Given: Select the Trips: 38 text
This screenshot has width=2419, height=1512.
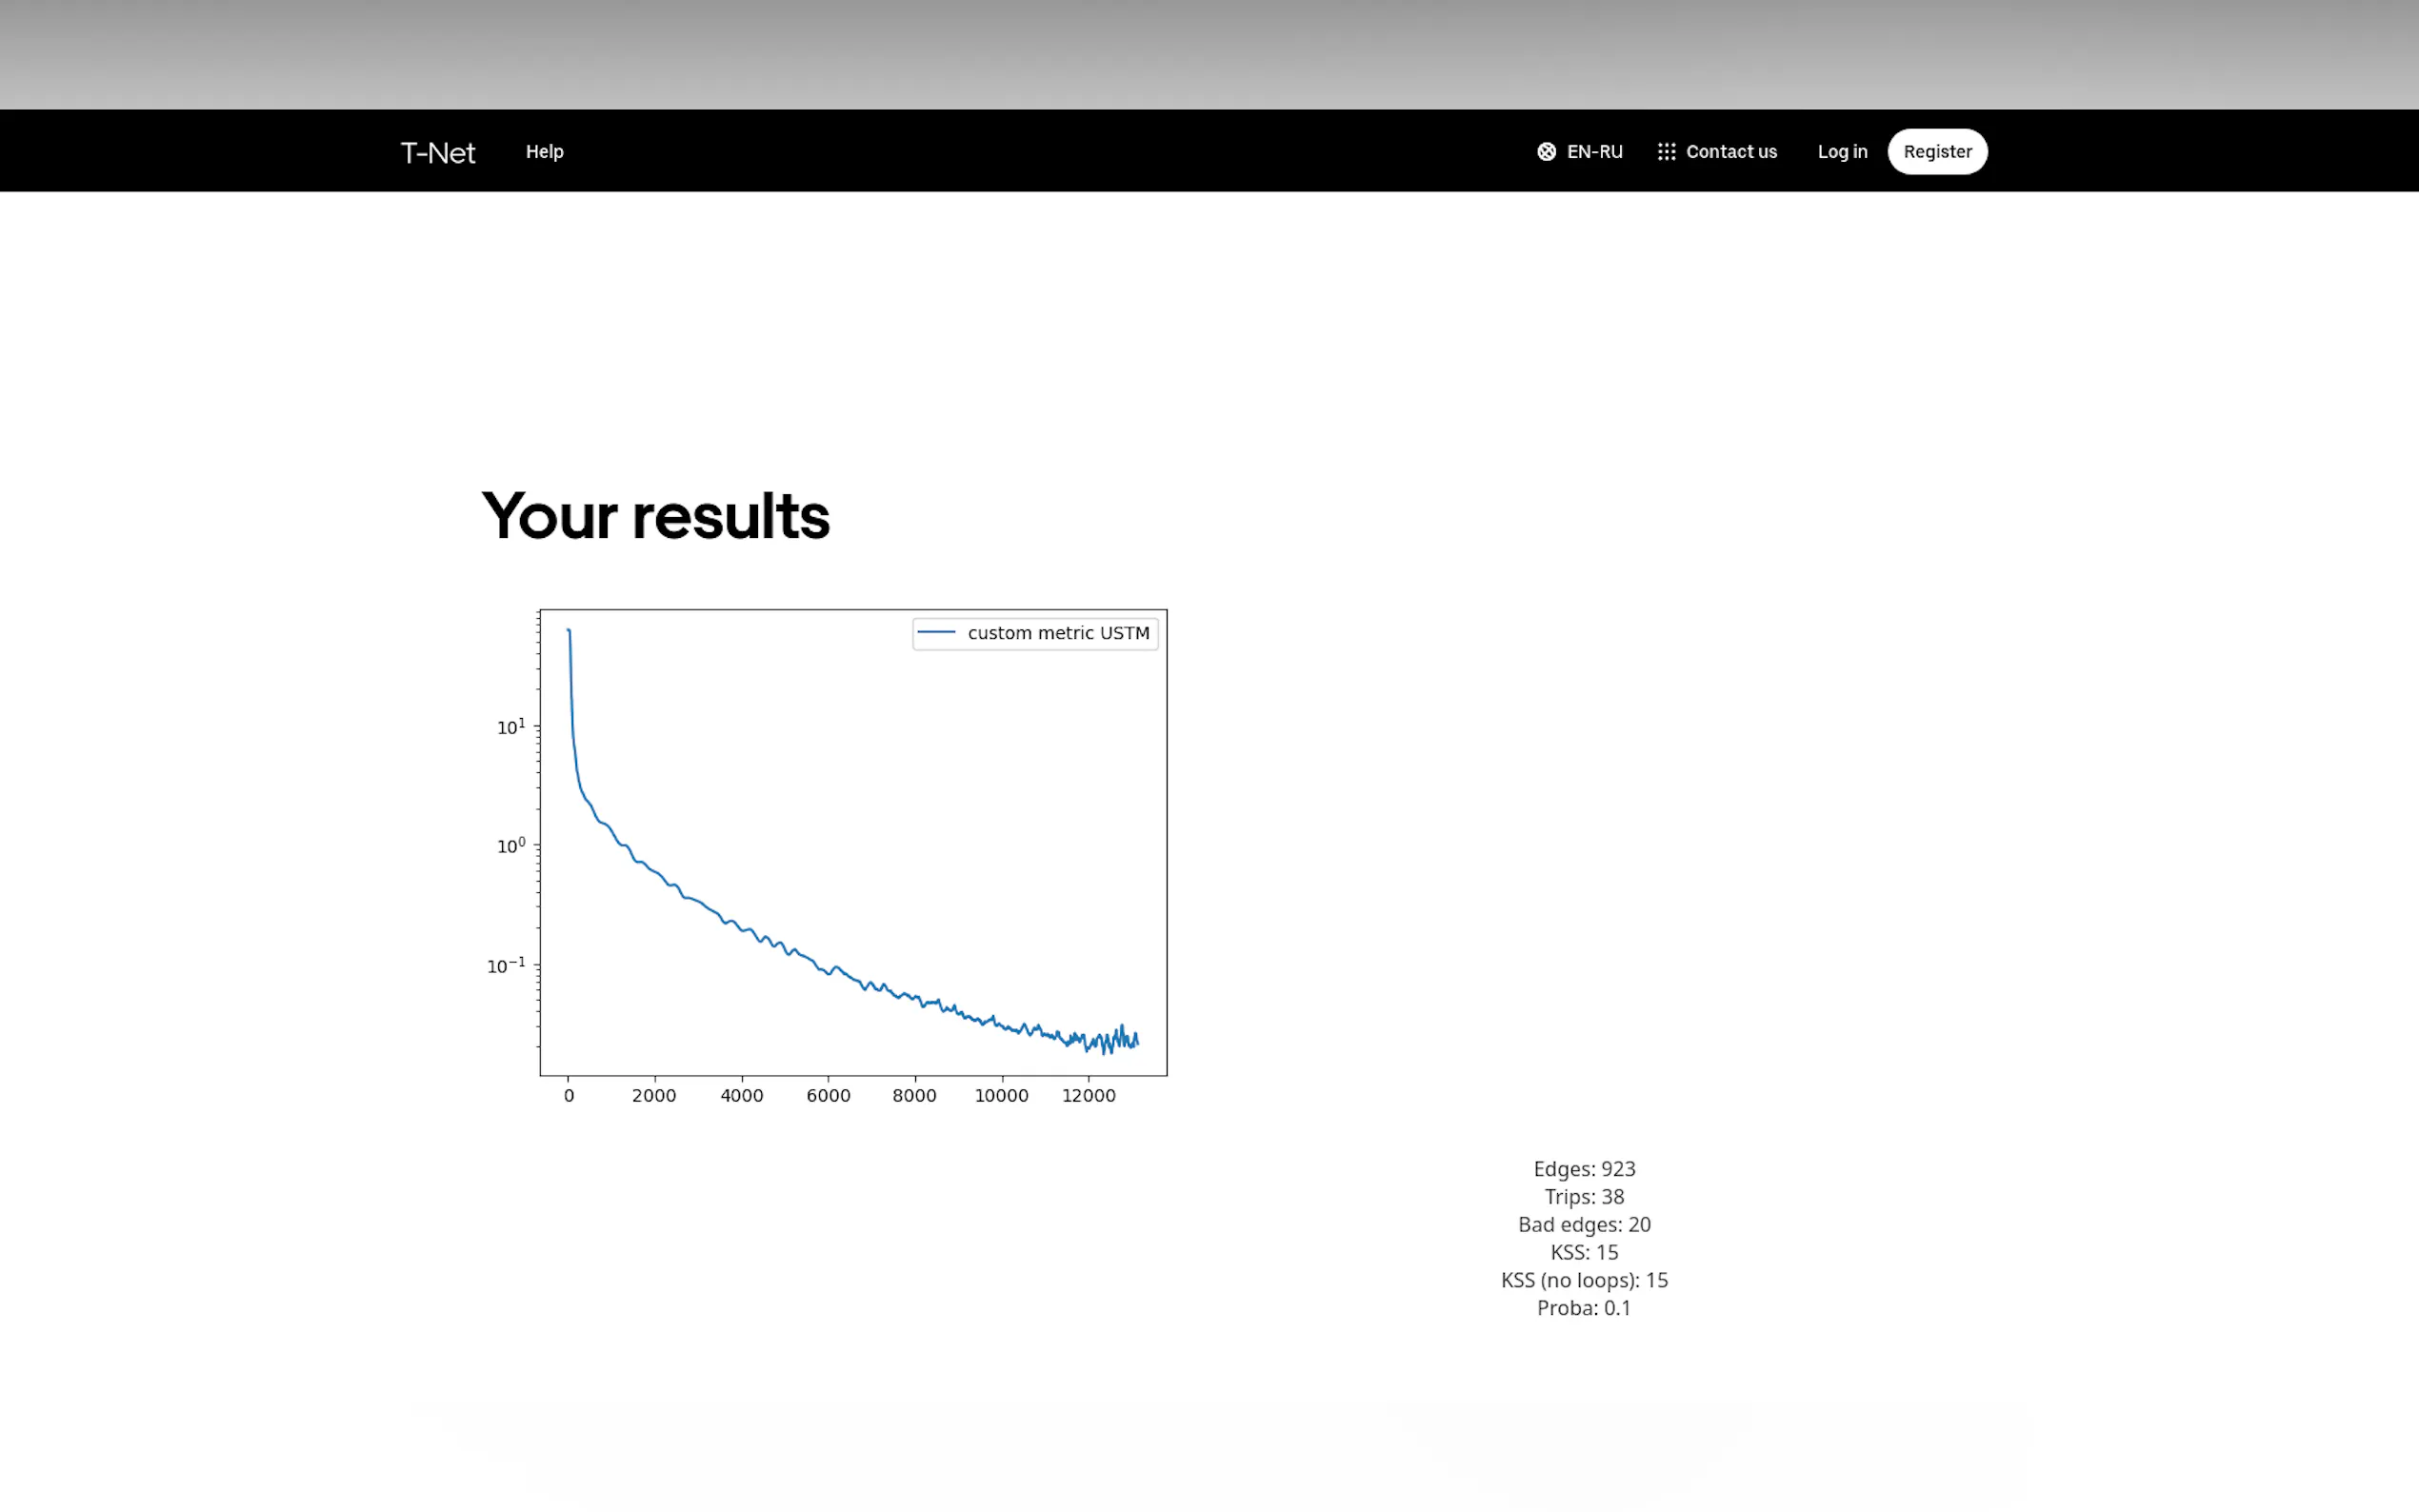Looking at the screenshot, I should pos(1584,1197).
